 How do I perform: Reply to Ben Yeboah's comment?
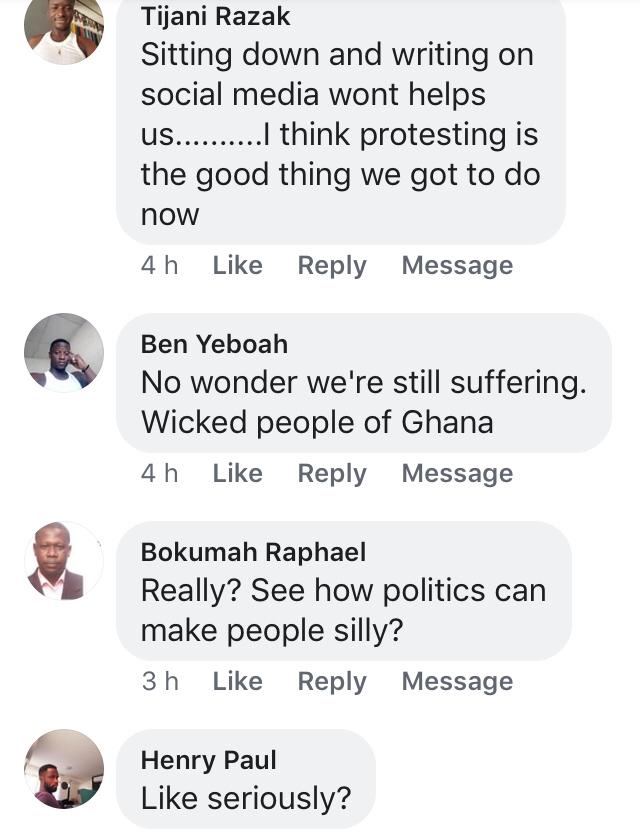(332, 473)
